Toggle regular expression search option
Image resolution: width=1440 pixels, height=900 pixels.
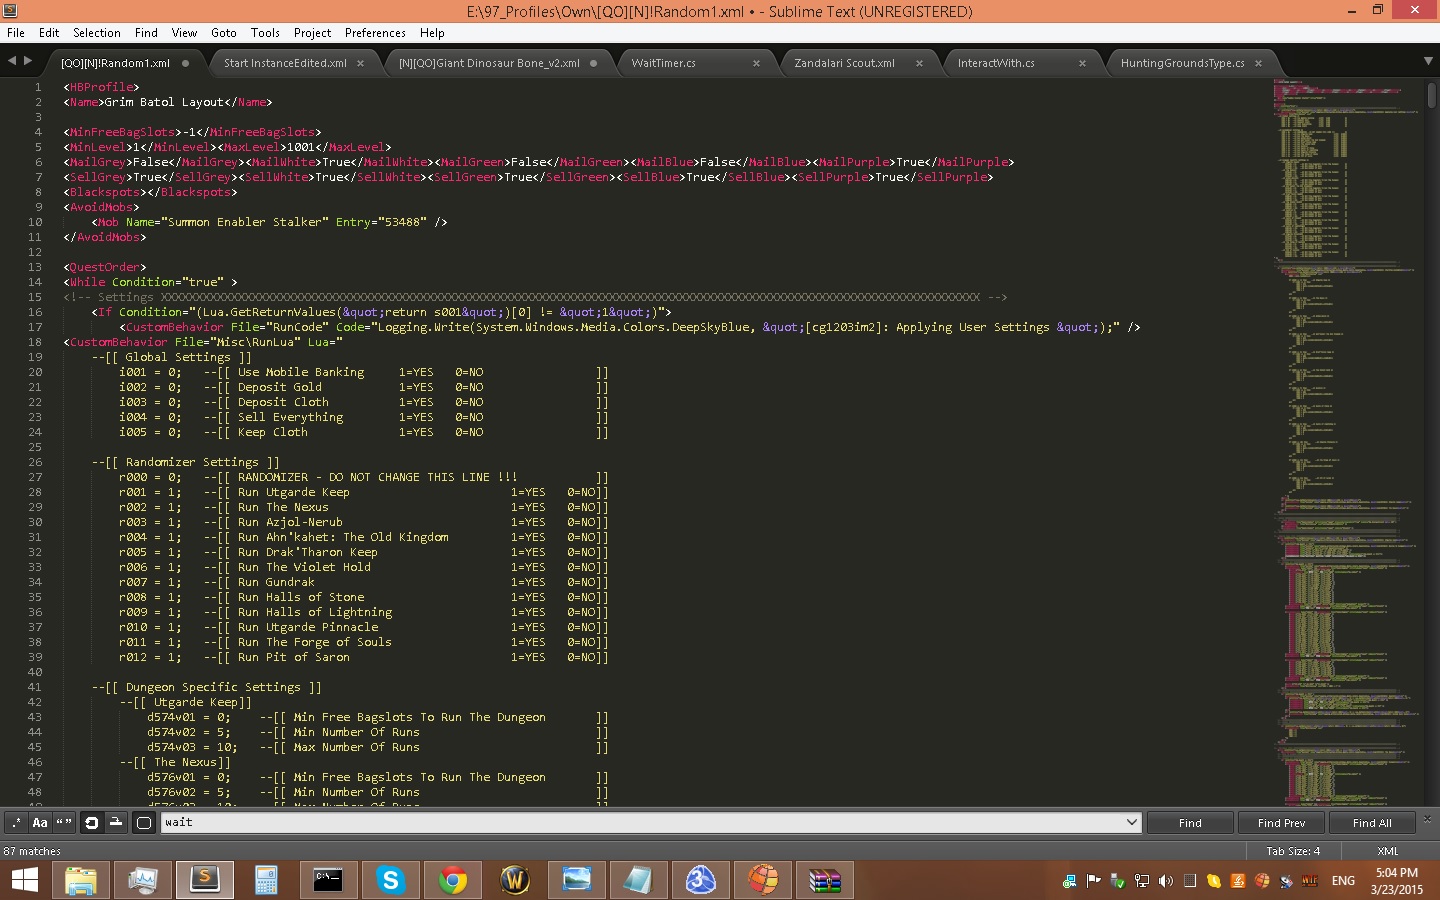pyautogui.click(x=16, y=822)
